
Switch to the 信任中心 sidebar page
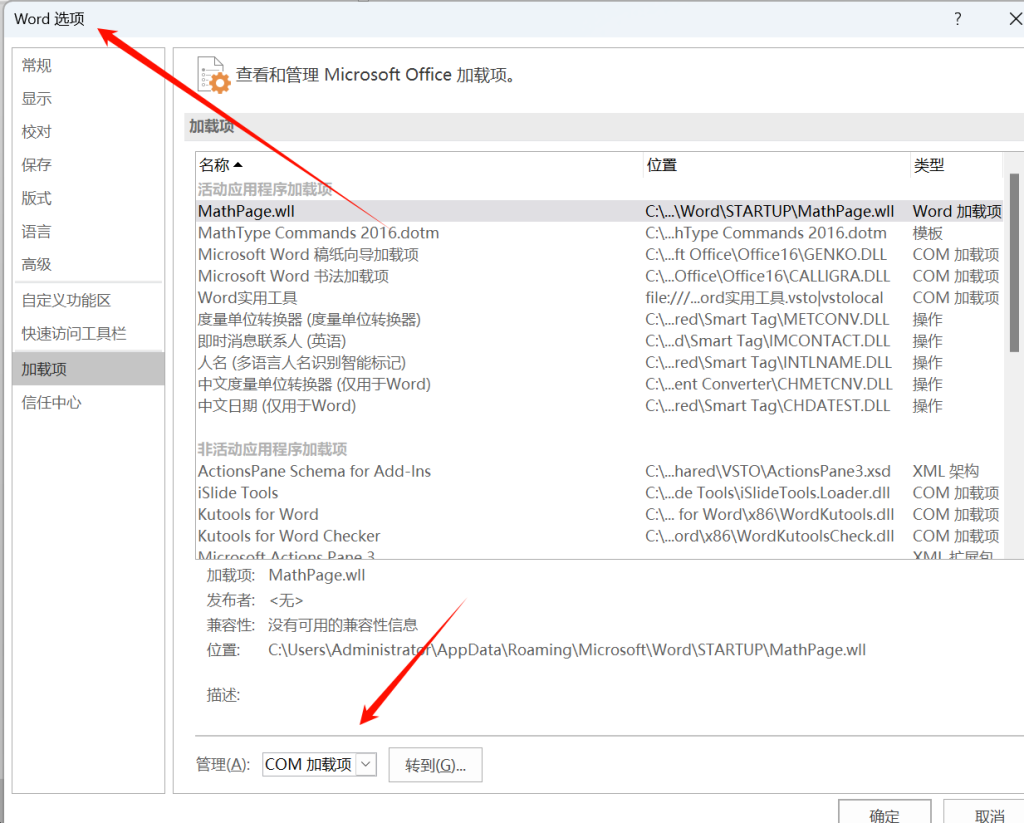click(x=45, y=402)
